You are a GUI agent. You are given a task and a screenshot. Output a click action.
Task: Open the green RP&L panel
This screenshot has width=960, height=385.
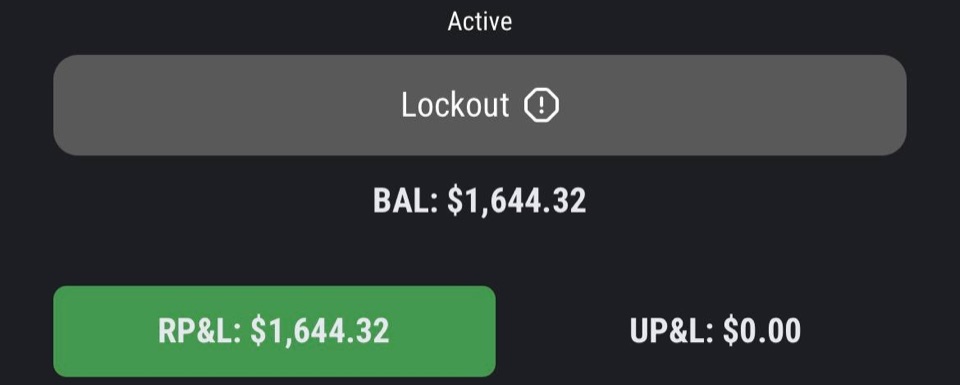pos(274,331)
